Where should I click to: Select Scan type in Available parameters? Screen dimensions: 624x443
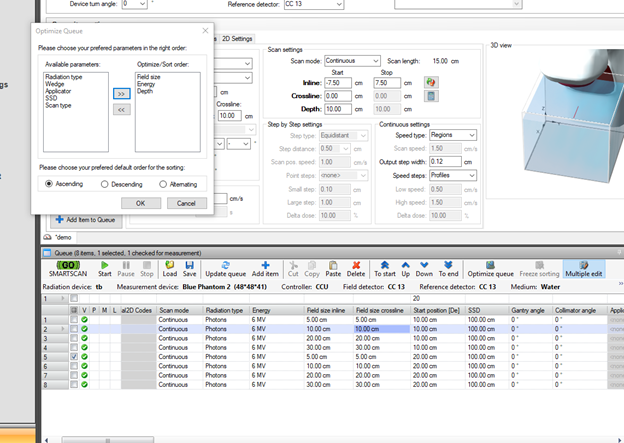[x=58, y=105]
